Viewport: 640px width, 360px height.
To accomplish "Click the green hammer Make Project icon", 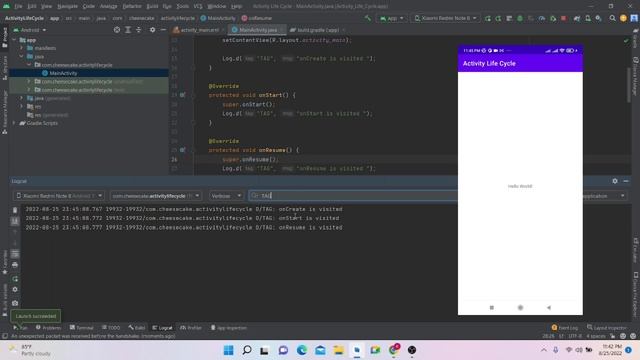I will tap(368, 18).
